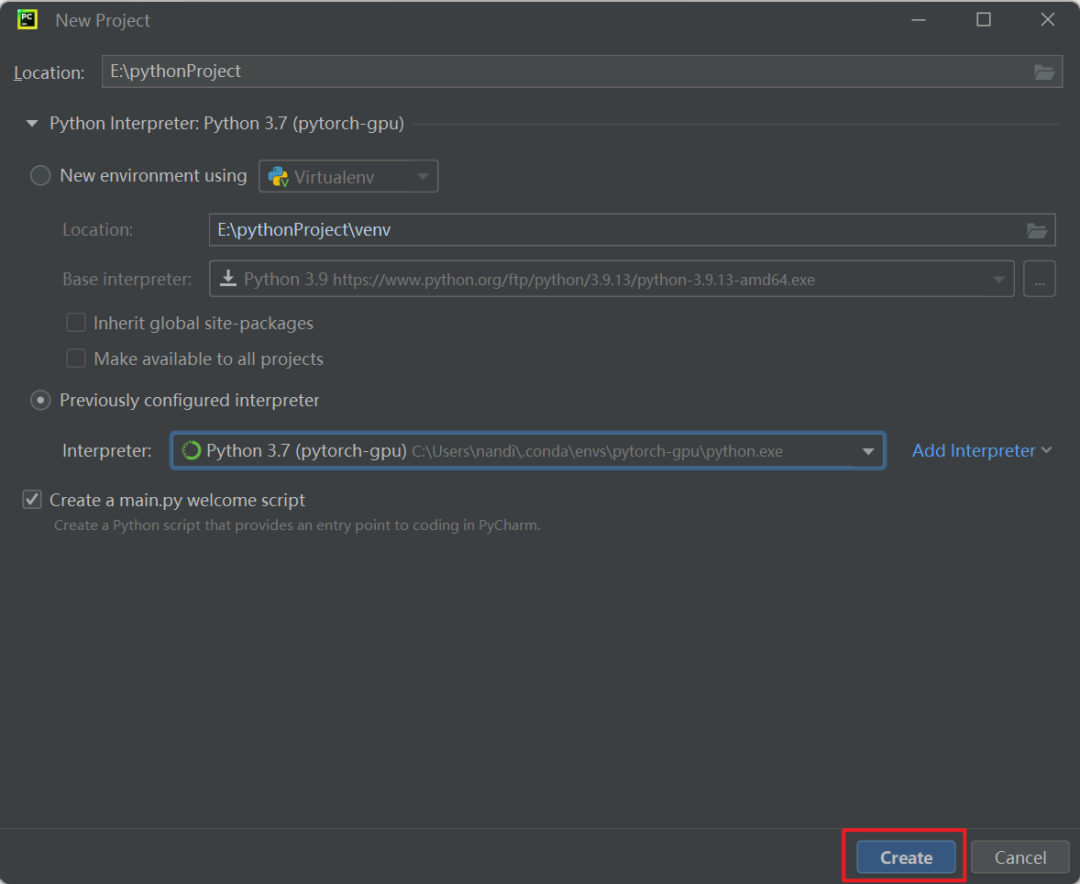
Task: Click the Add Interpreter link
Action: click(973, 451)
